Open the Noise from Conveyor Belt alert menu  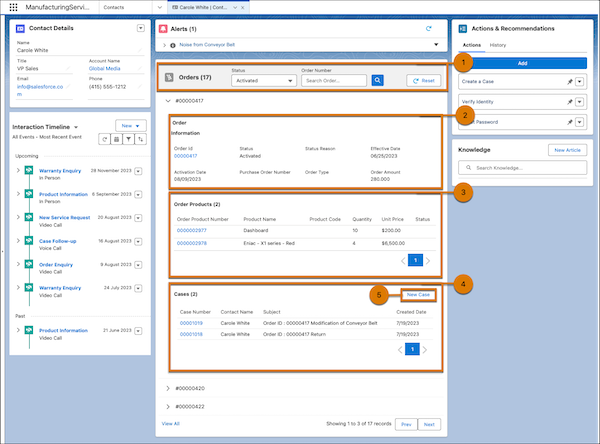pyautogui.click(x=436, y=45)
